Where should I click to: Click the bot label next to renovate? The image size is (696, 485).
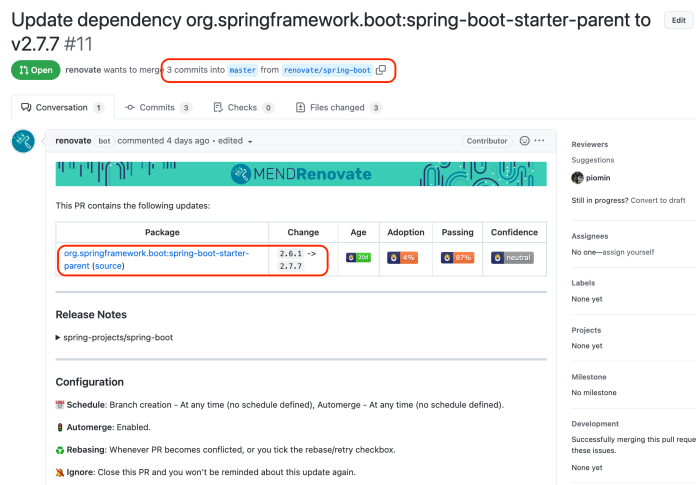(x=104, y=141)
